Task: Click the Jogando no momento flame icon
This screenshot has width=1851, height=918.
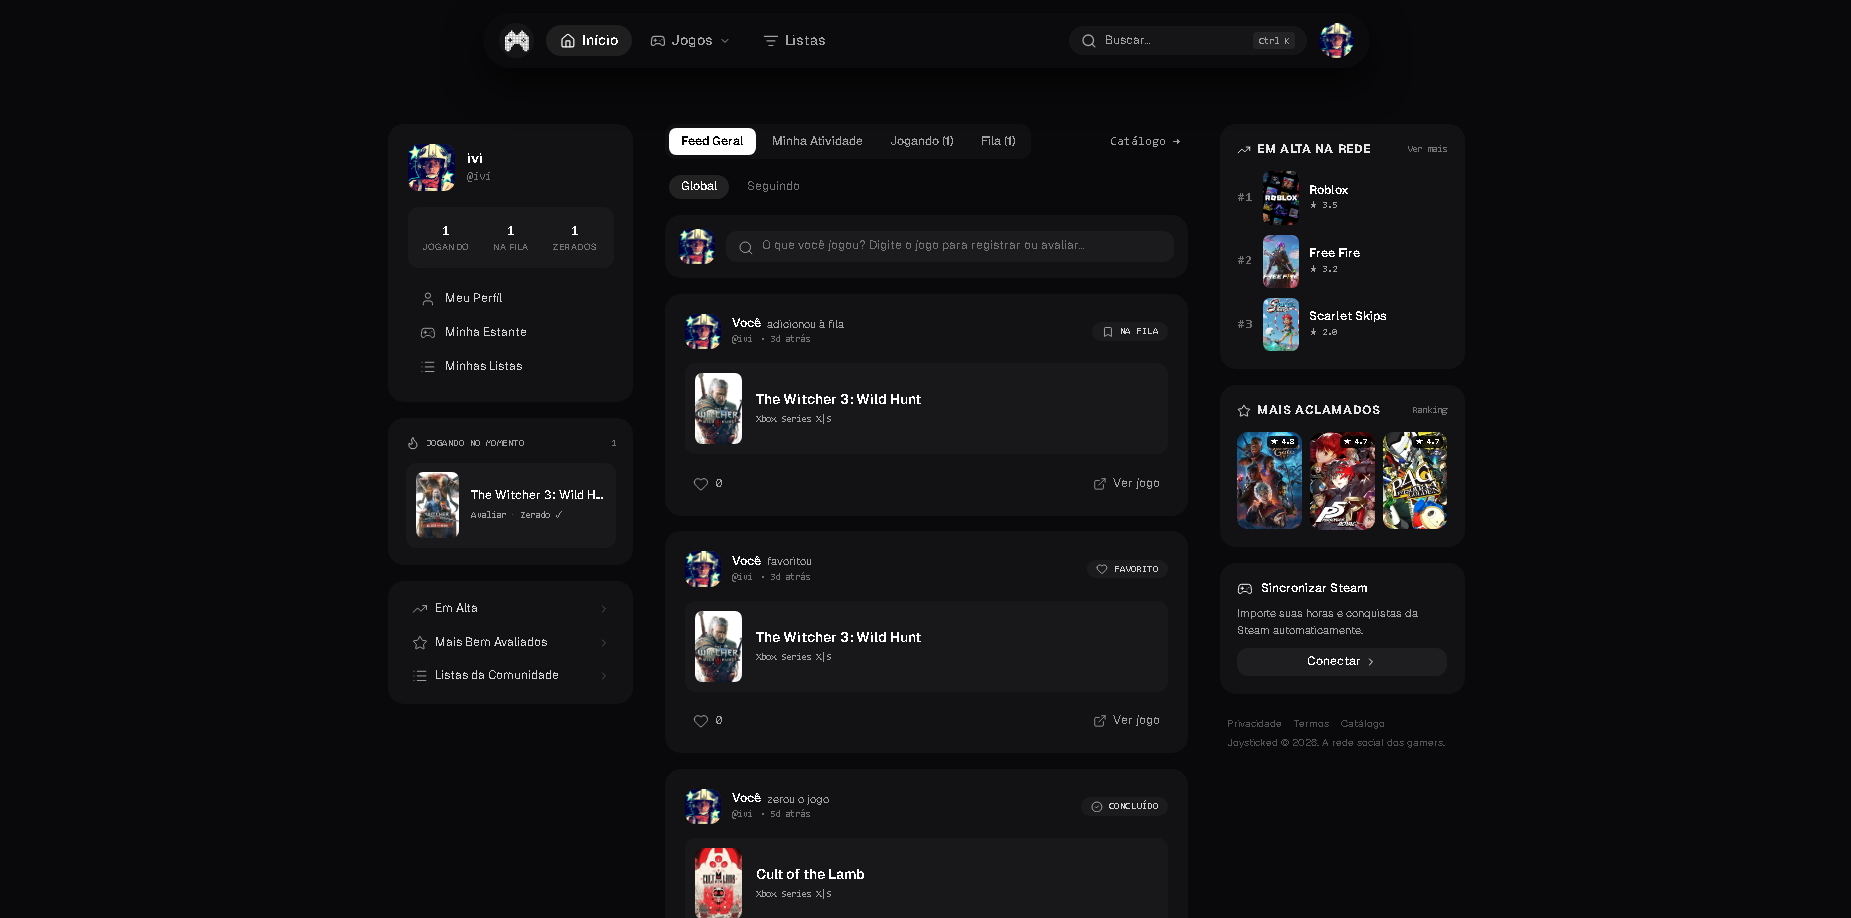Action: click(413, 443)
